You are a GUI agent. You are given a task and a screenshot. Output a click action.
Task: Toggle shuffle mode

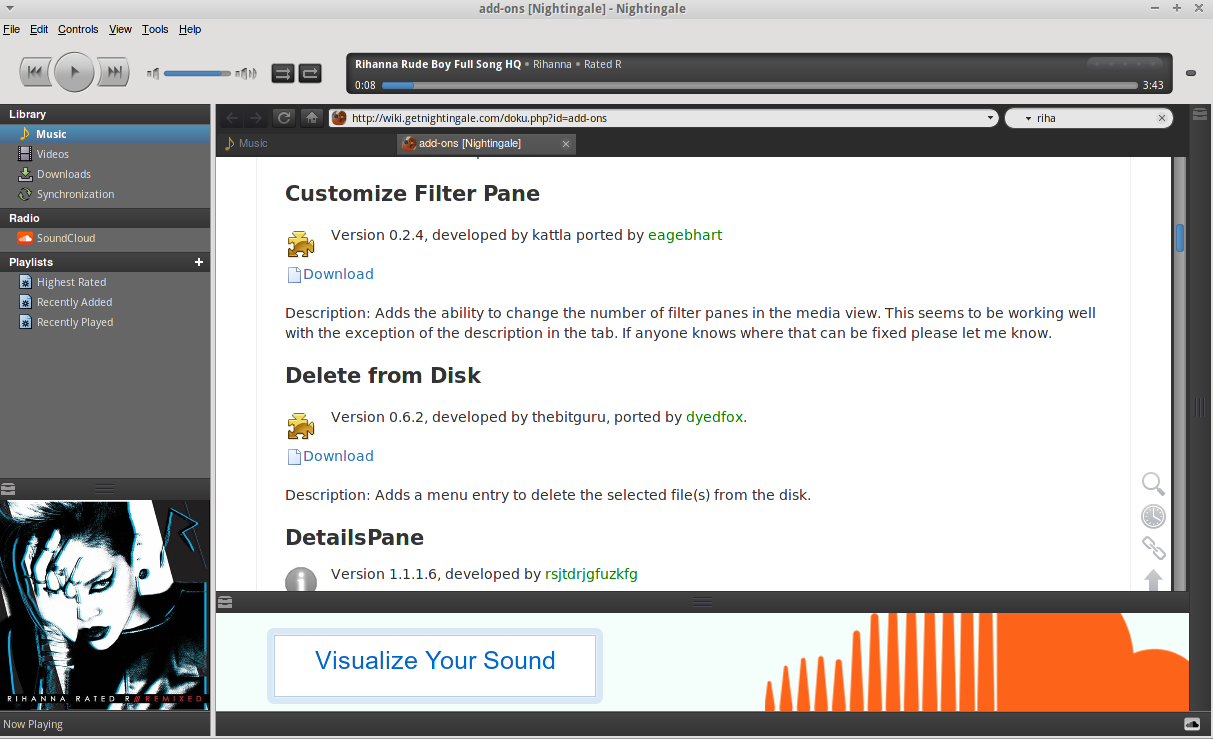(283, 73)
